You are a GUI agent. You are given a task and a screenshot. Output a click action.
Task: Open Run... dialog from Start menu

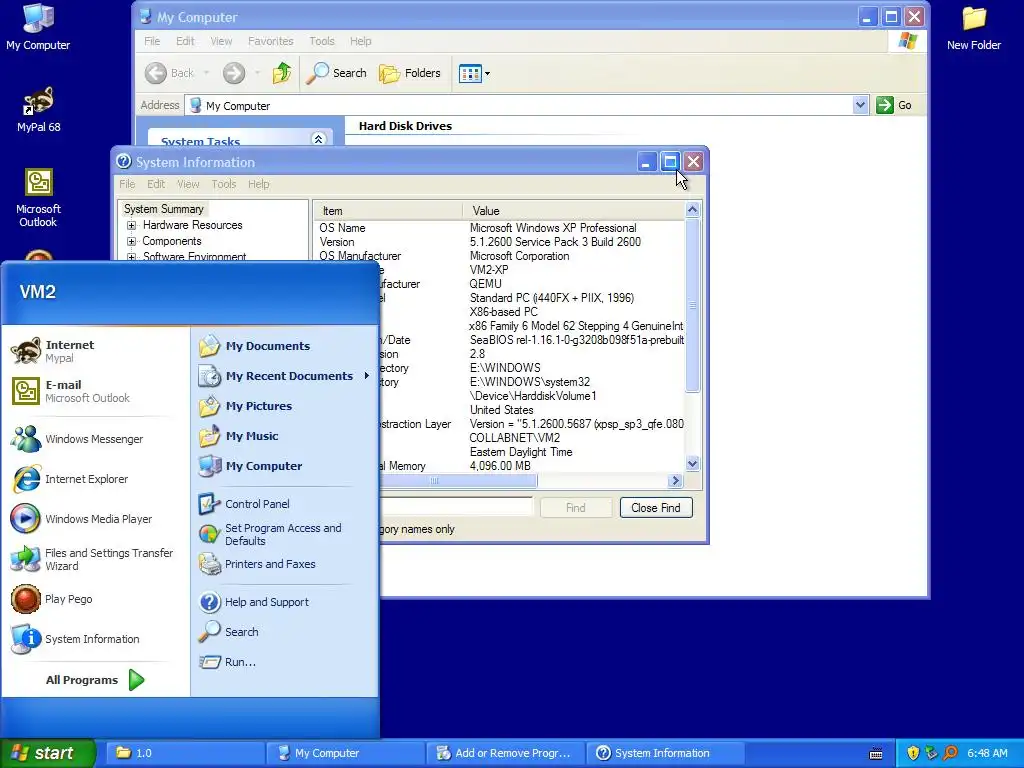tap(284, 662)
